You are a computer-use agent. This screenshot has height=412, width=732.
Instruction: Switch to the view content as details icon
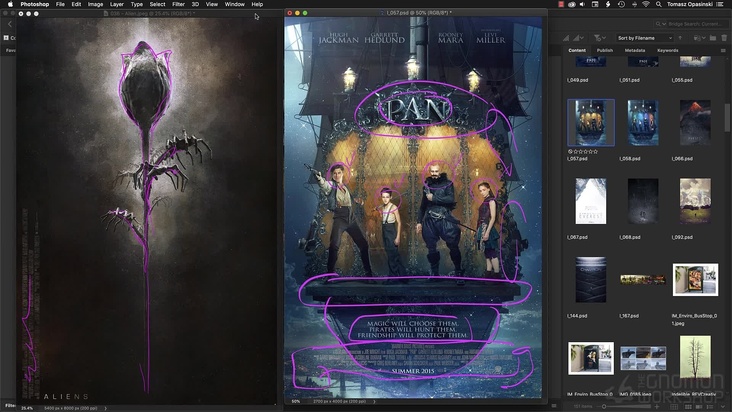(x=699, y=407)
